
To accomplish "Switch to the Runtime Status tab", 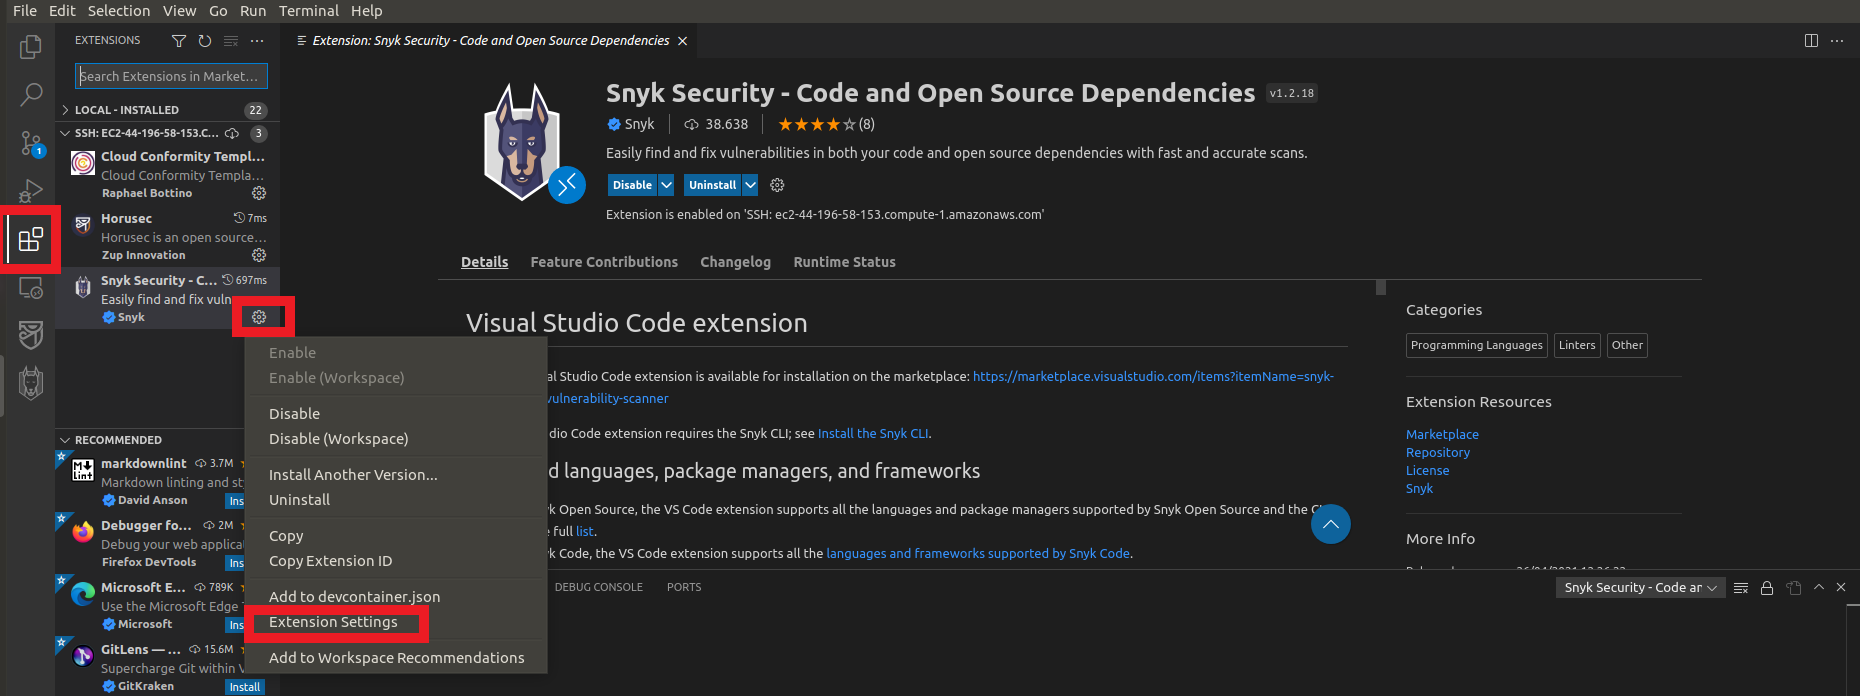I will point(844,262).
